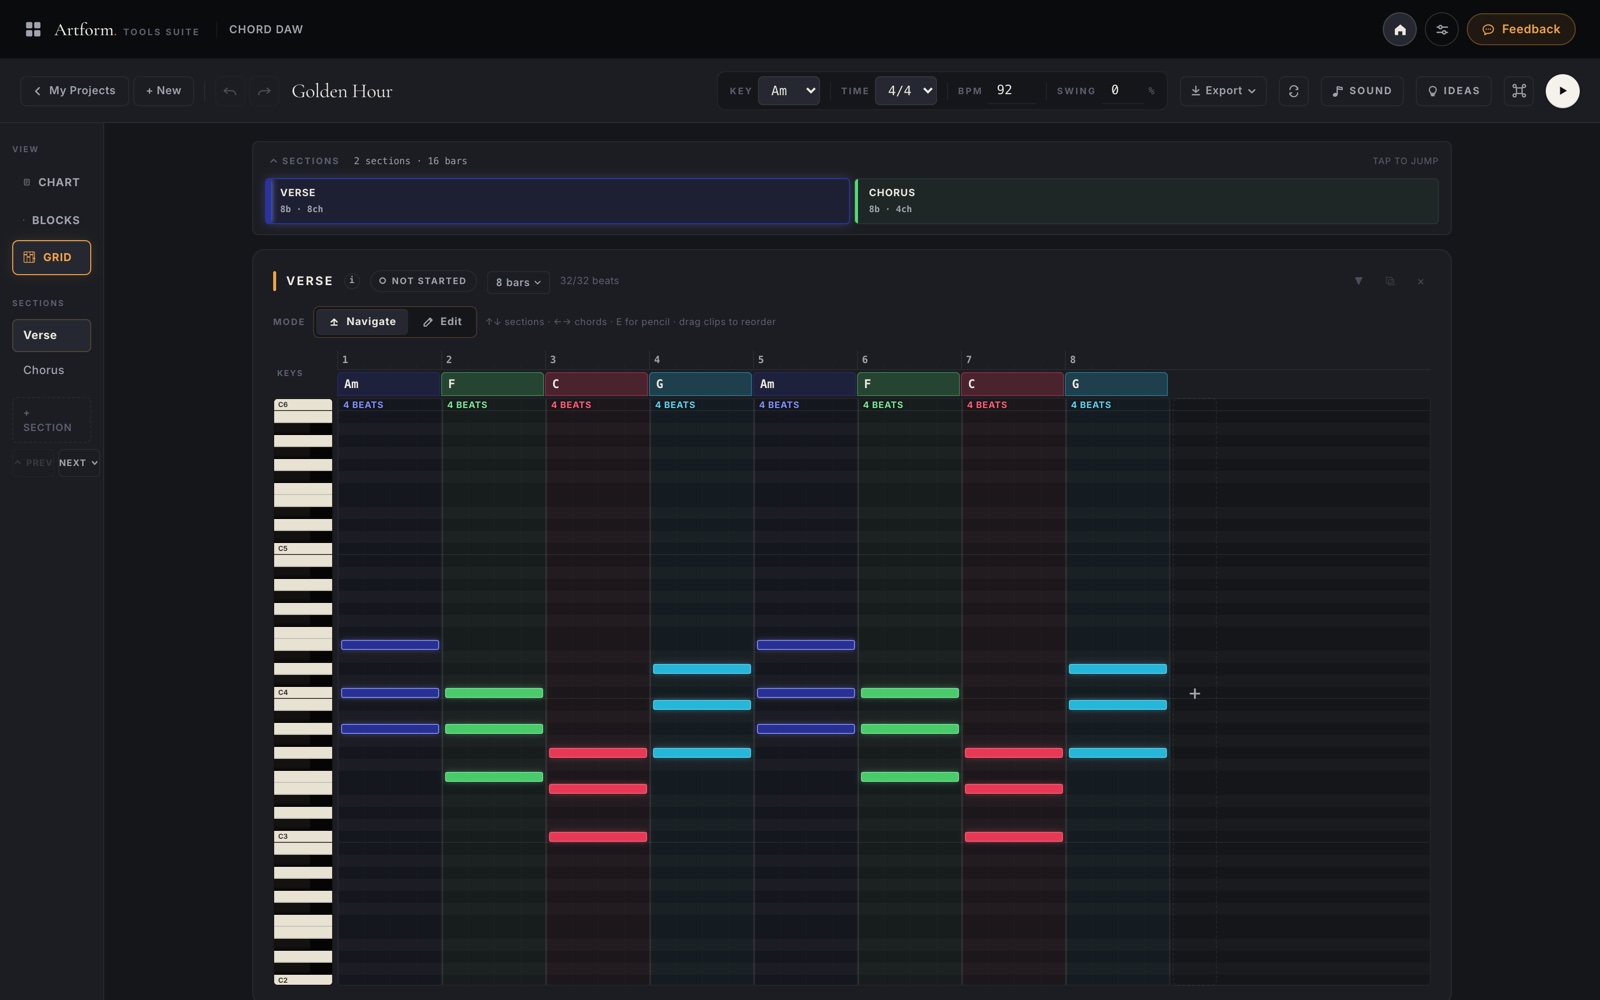Image resolution: width=1600 pixels, height=1000 pixels.
Task: Jump to the CHORUS section card
Action: 1147,201
